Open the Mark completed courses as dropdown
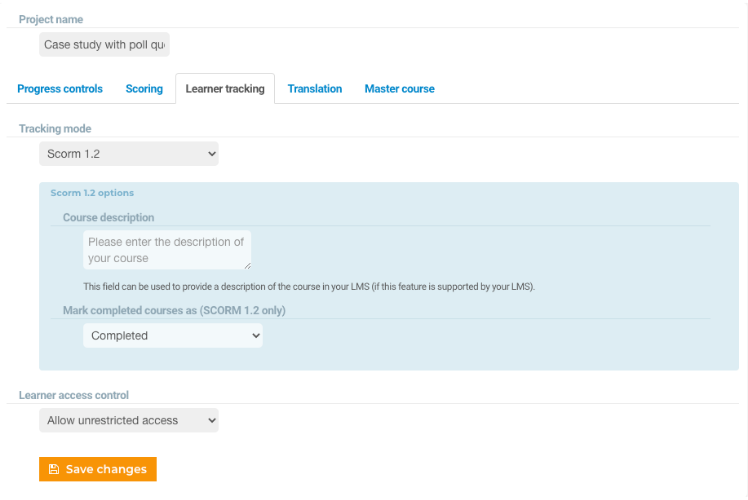Screen dimensions: 748x500 click(173, 335)
